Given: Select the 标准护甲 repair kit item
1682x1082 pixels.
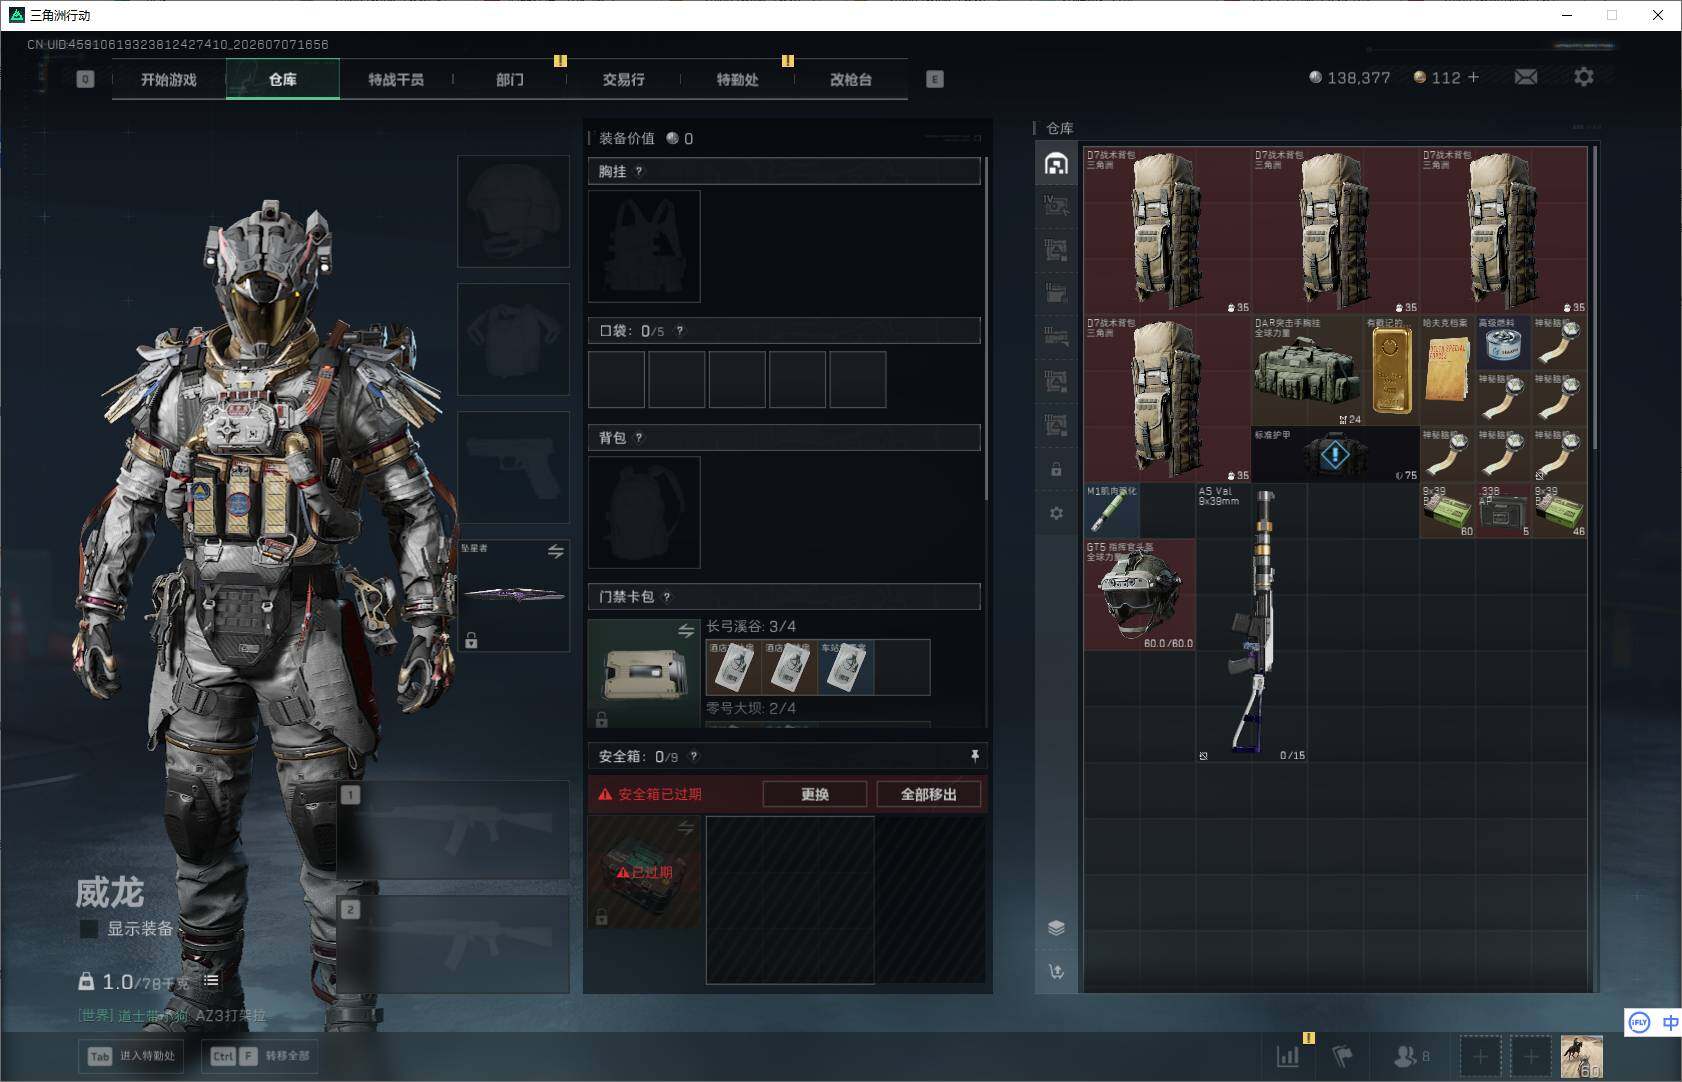Looking at the screenshot, I should click(1335, 455).
